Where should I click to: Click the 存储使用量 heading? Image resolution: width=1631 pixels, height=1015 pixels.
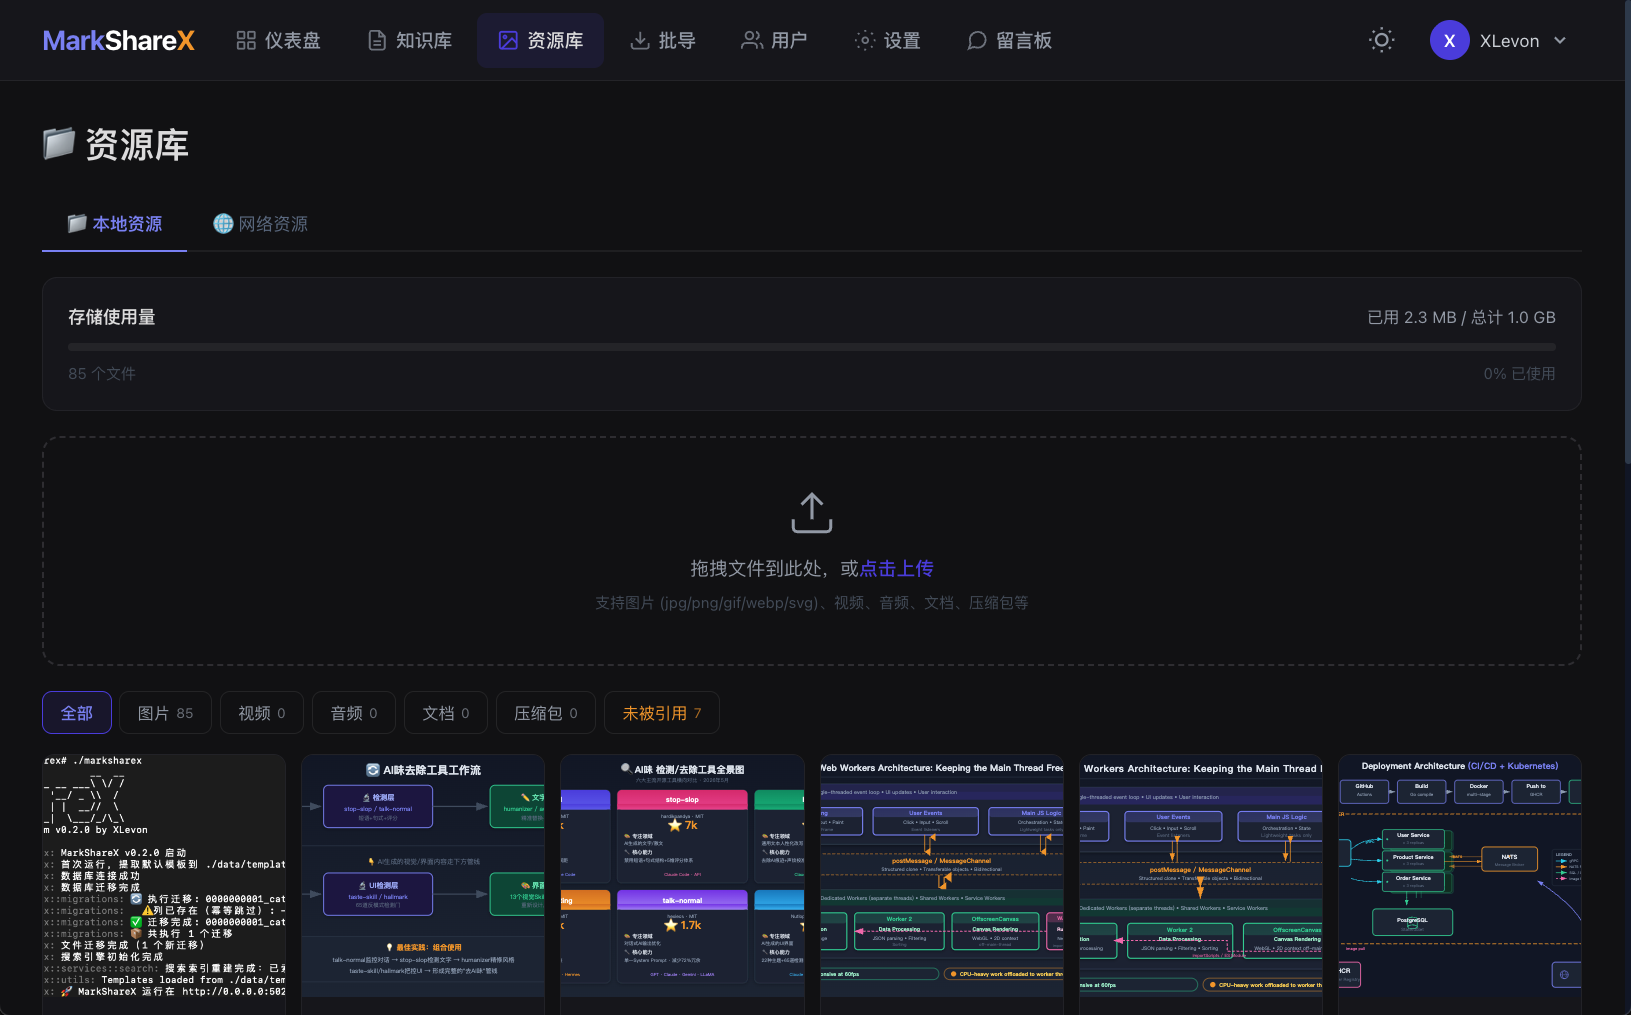pos(112,317)
